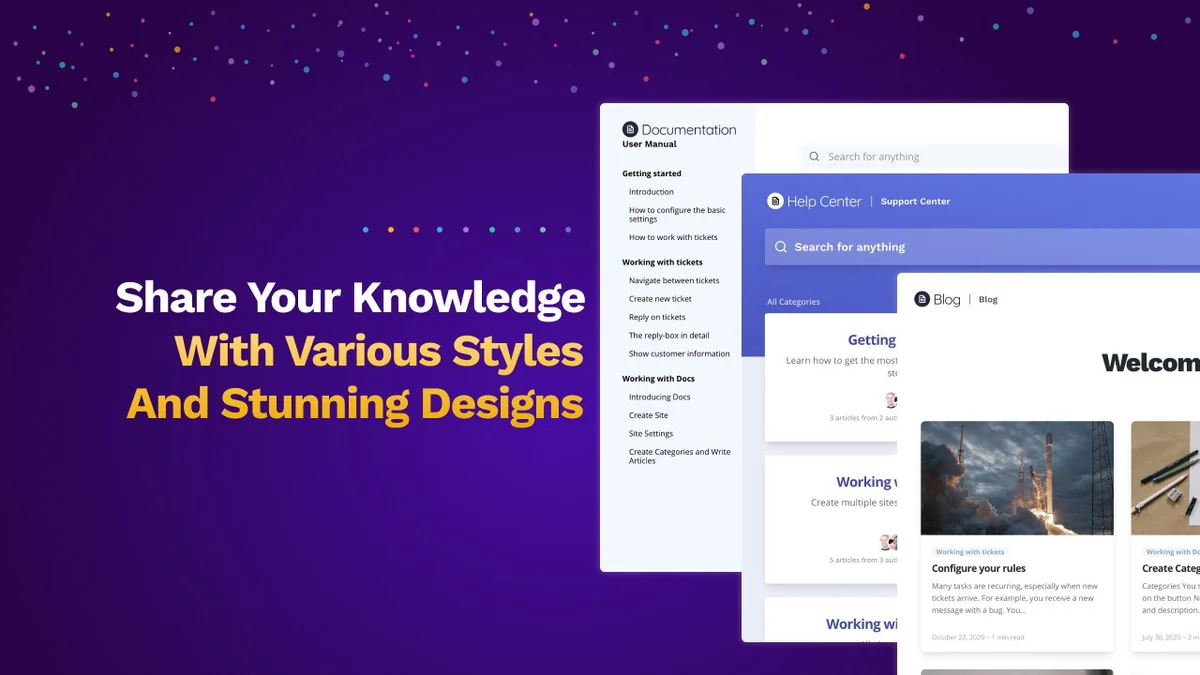This screenshot has height=675, width=1200.
Task: Go to 'Navigate between tickets' page
Action: [674, 281]
